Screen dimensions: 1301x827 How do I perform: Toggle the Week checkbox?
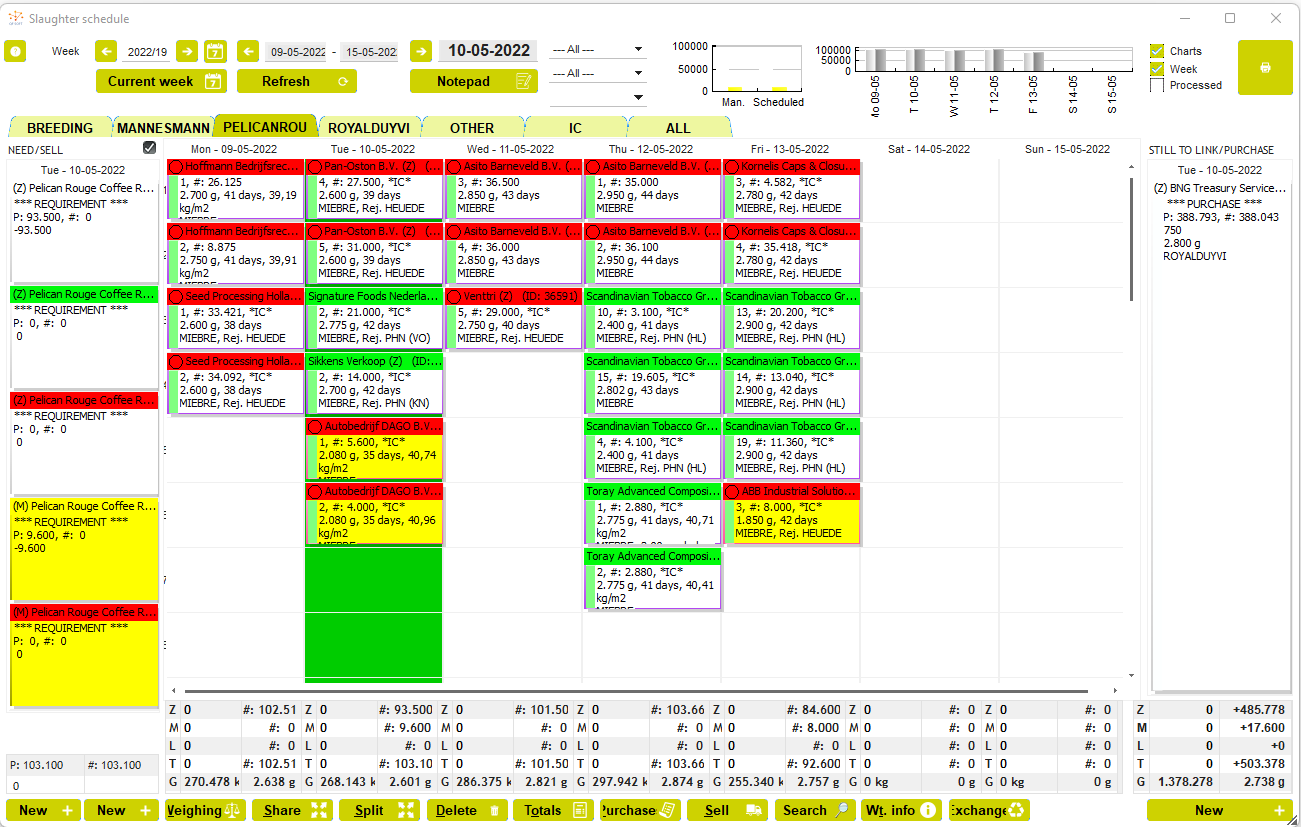point(1157,69)
